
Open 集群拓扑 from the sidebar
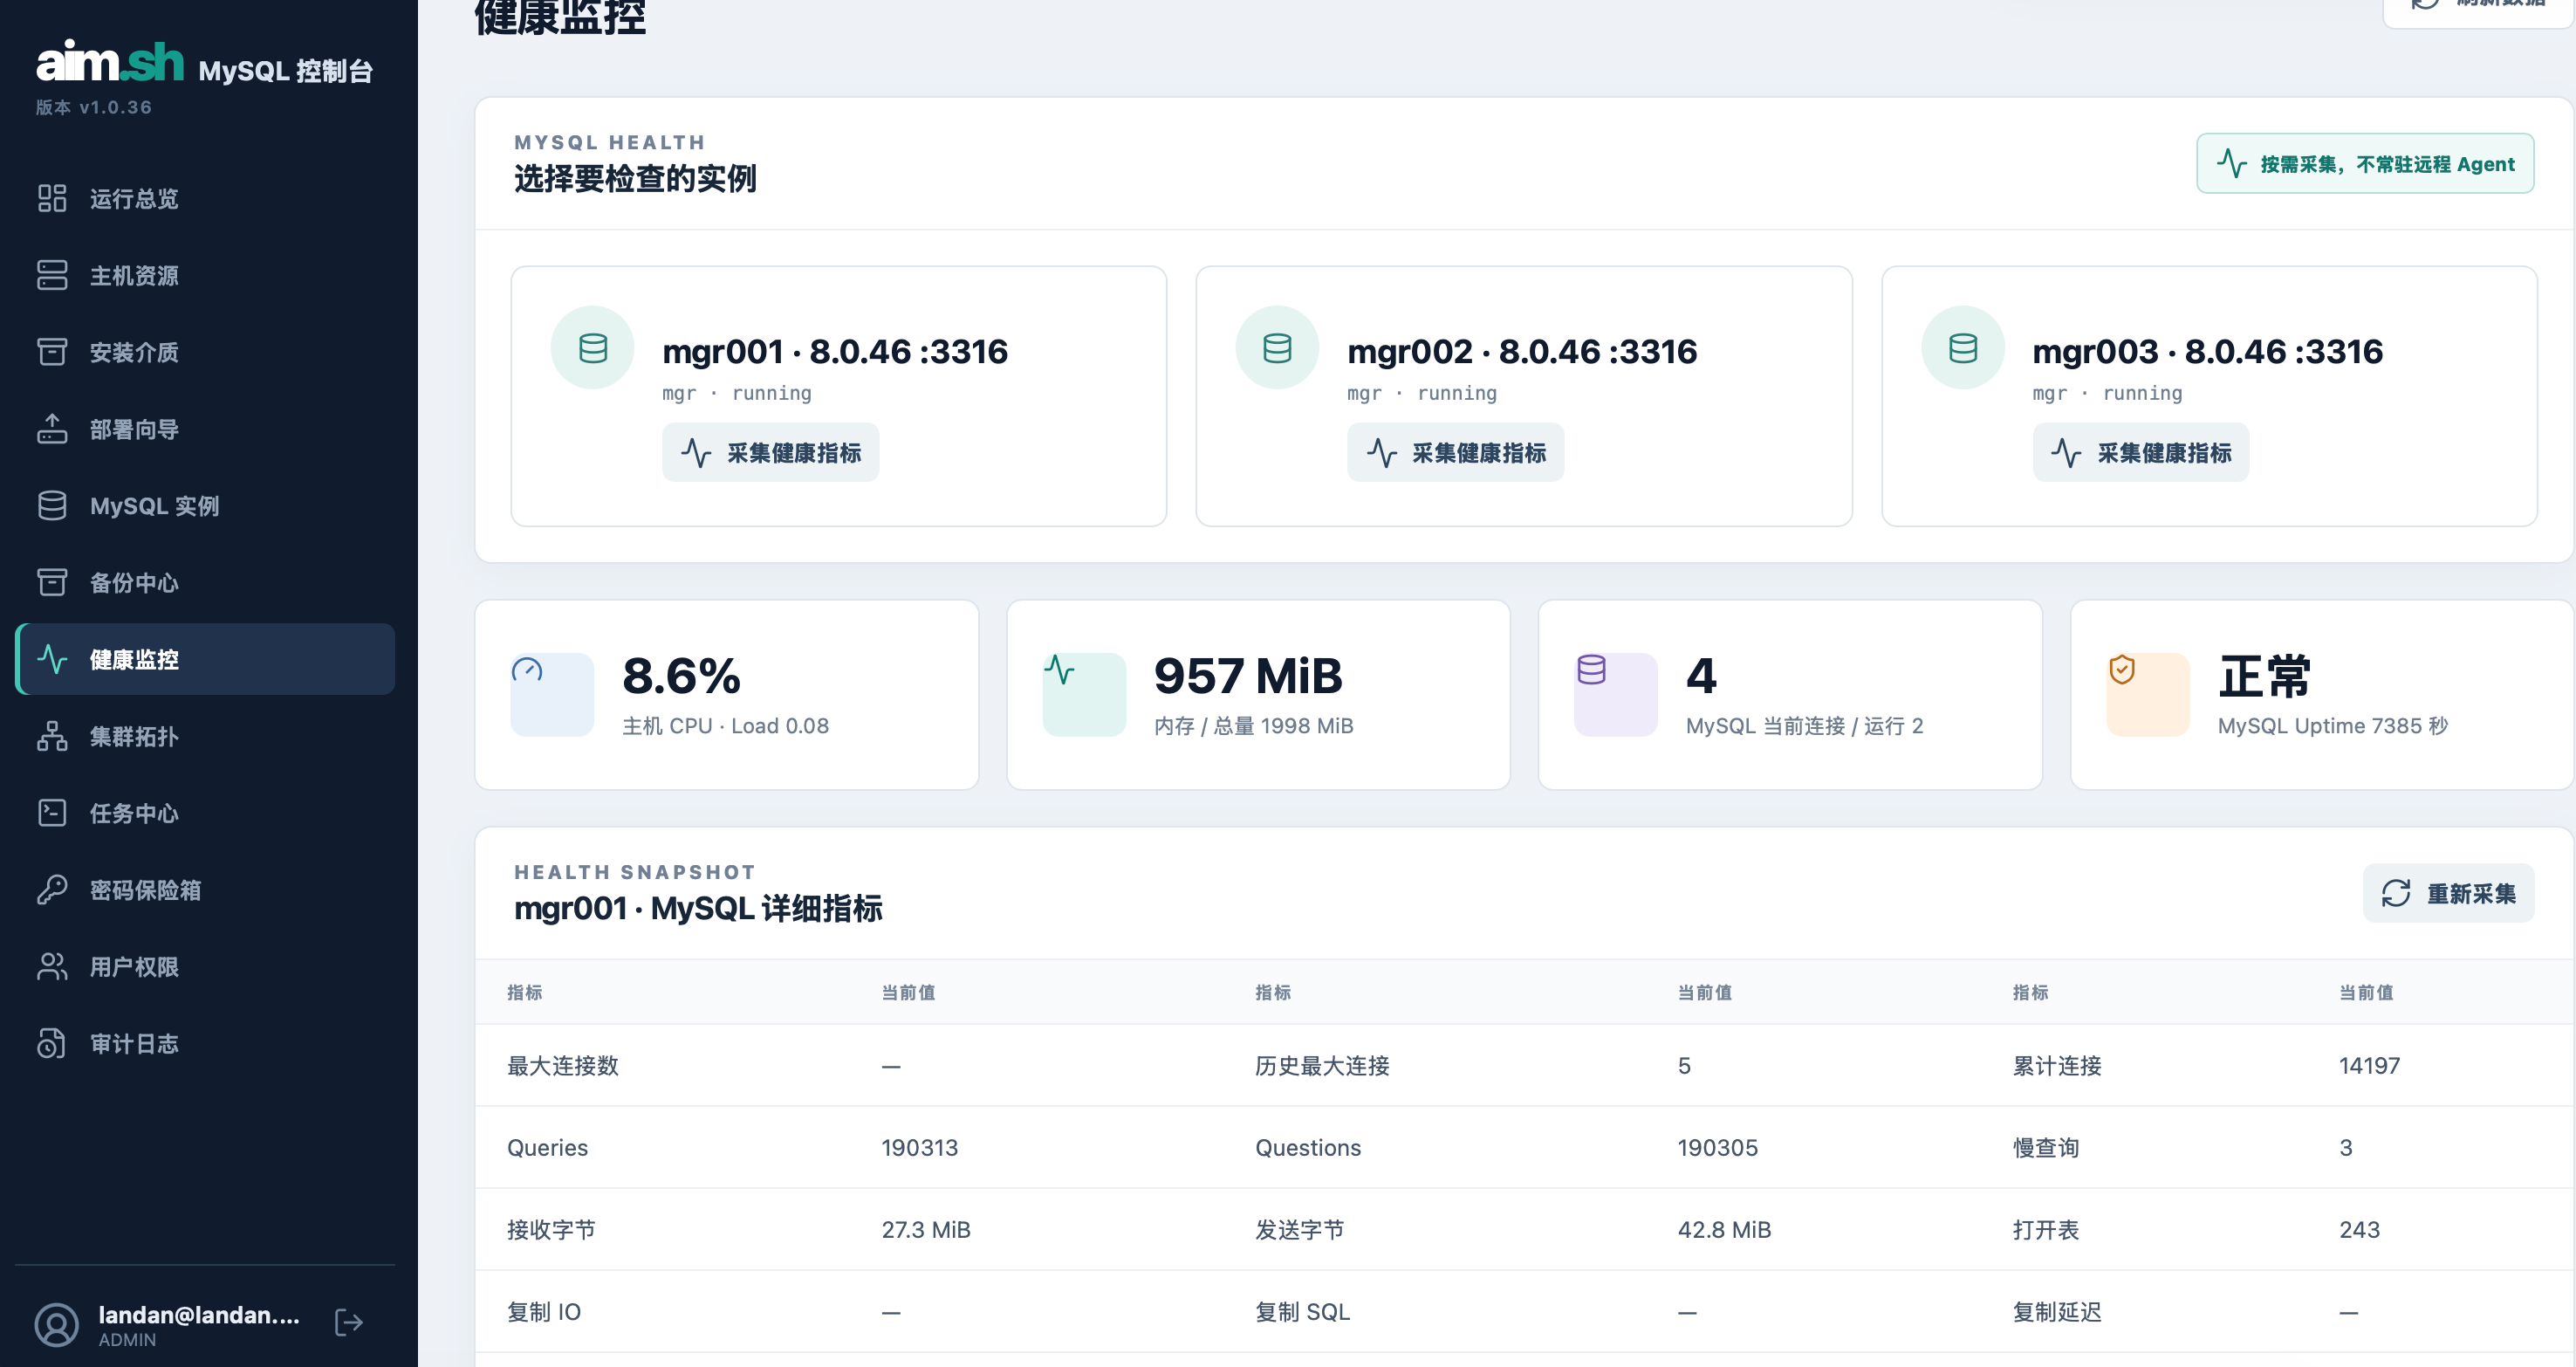[205, 736]
